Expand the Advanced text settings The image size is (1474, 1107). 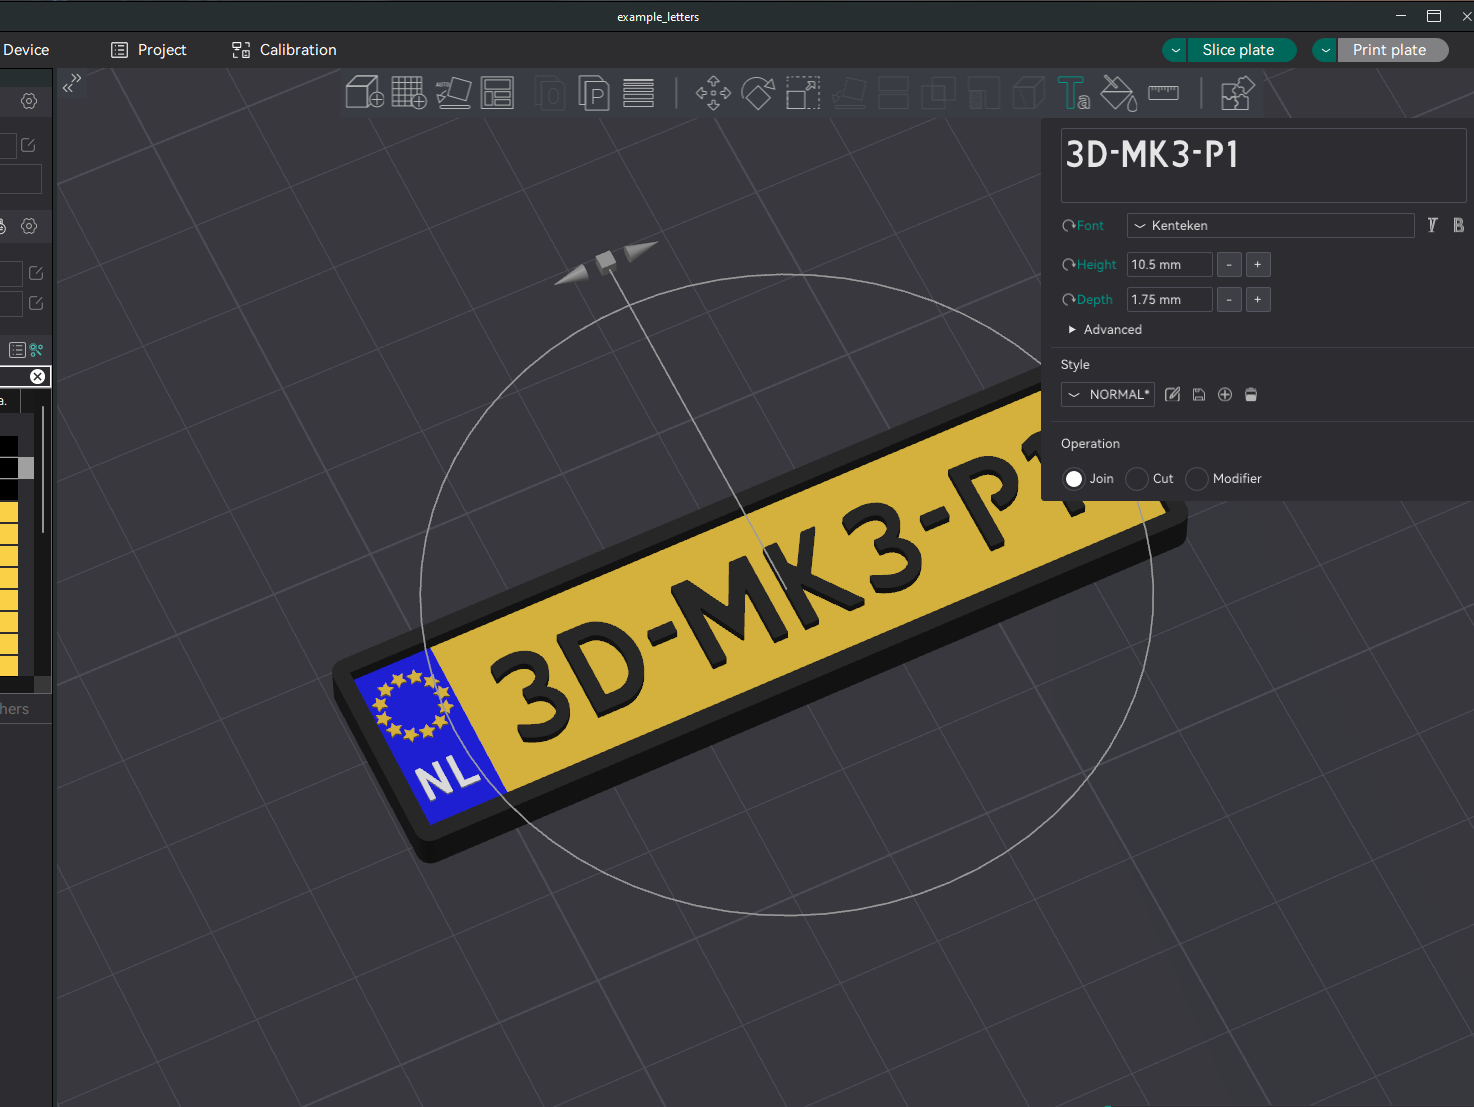click(x=1104, y=329)
